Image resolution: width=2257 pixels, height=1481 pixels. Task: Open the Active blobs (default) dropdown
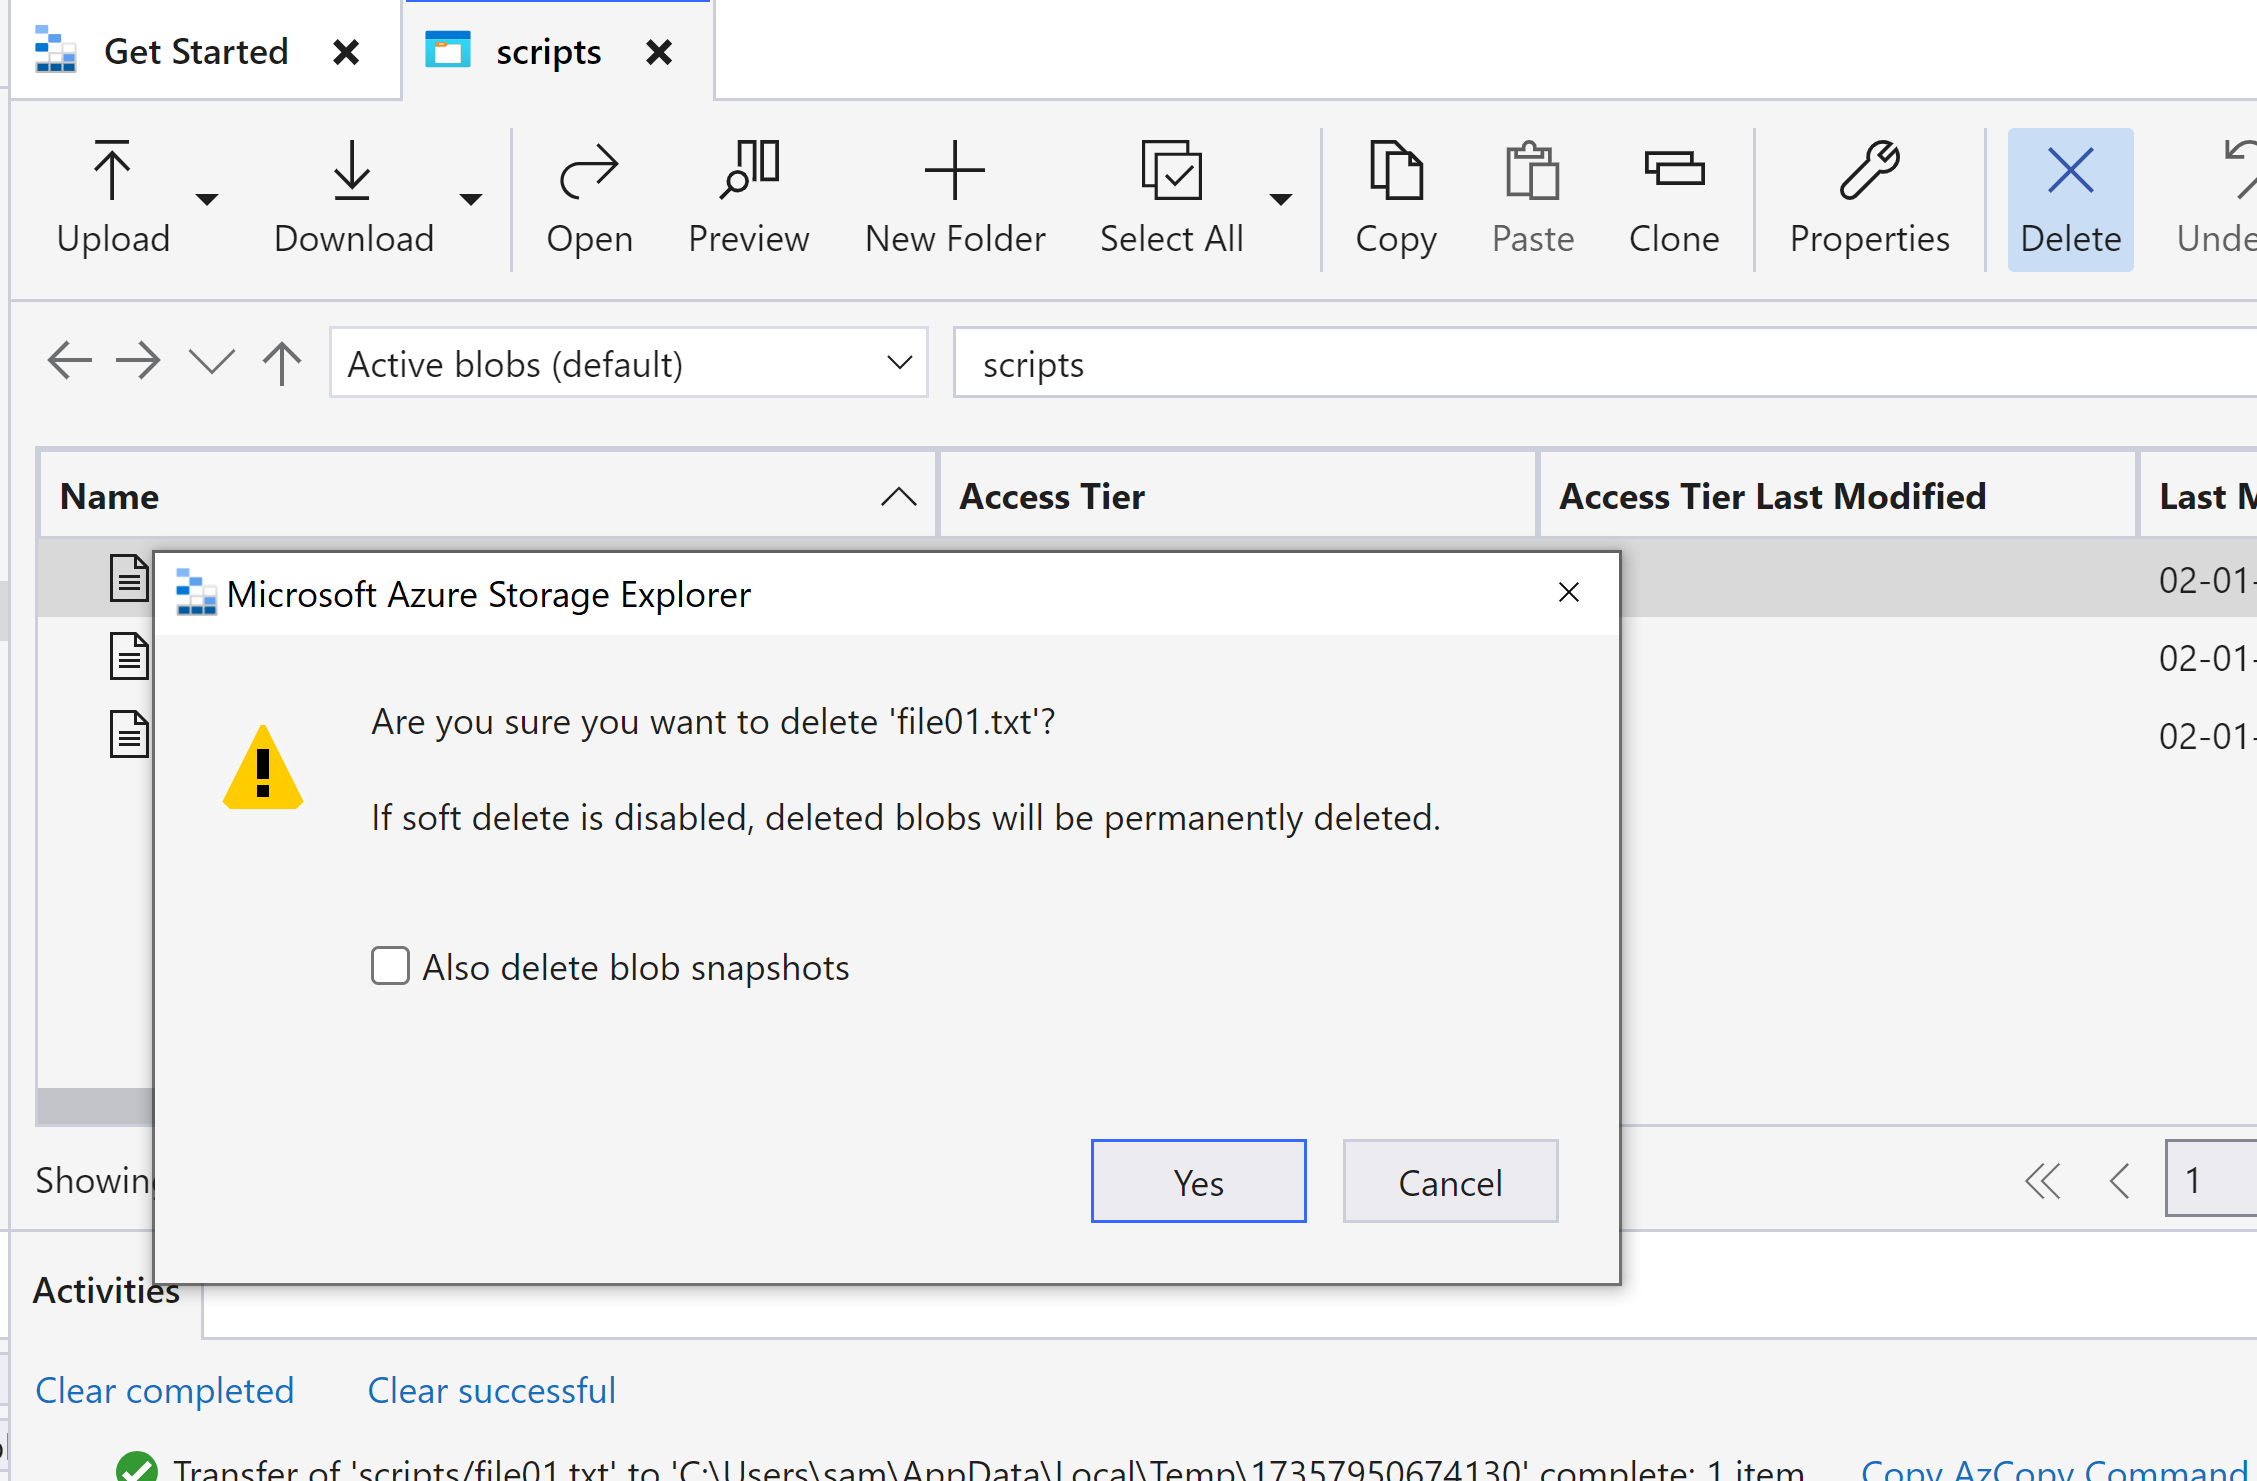[629, 363]
